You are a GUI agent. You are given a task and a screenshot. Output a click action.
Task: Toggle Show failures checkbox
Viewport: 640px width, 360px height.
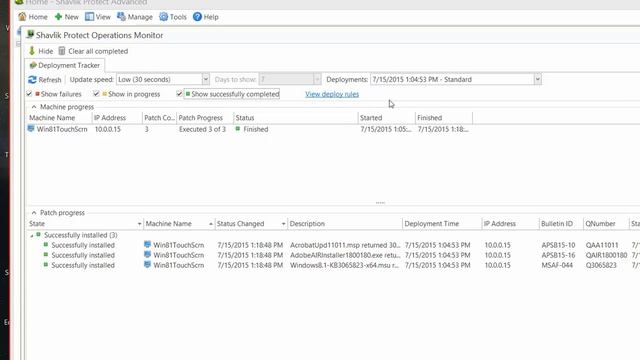pos(29,94)
